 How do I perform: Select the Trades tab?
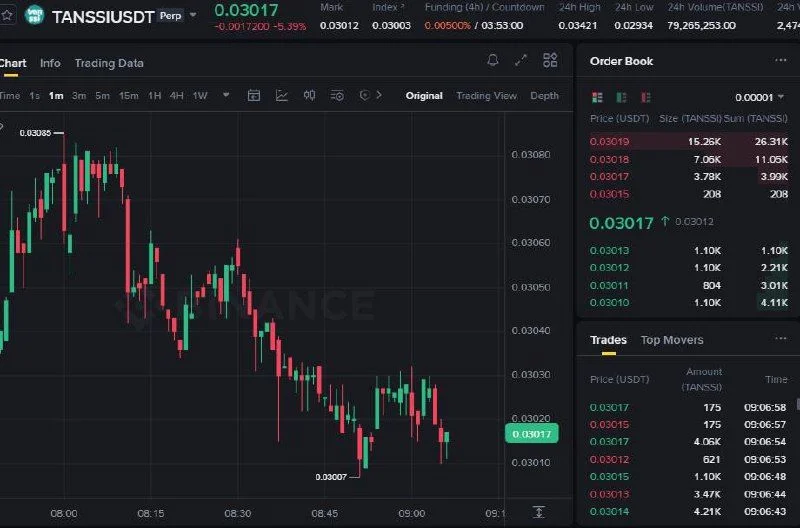point(608,340)
